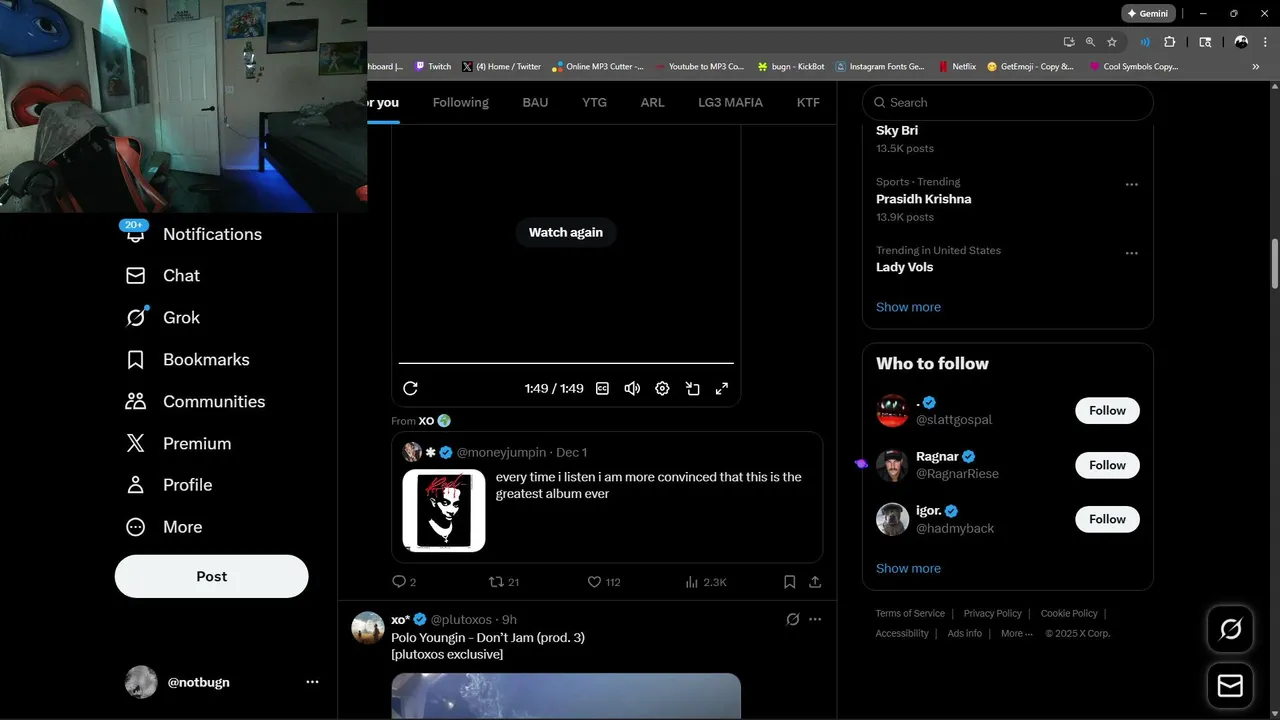Enter fullscreen video mode
Image resolution: width=1280 pixels, height=720 pixels.
coord(722,388)
